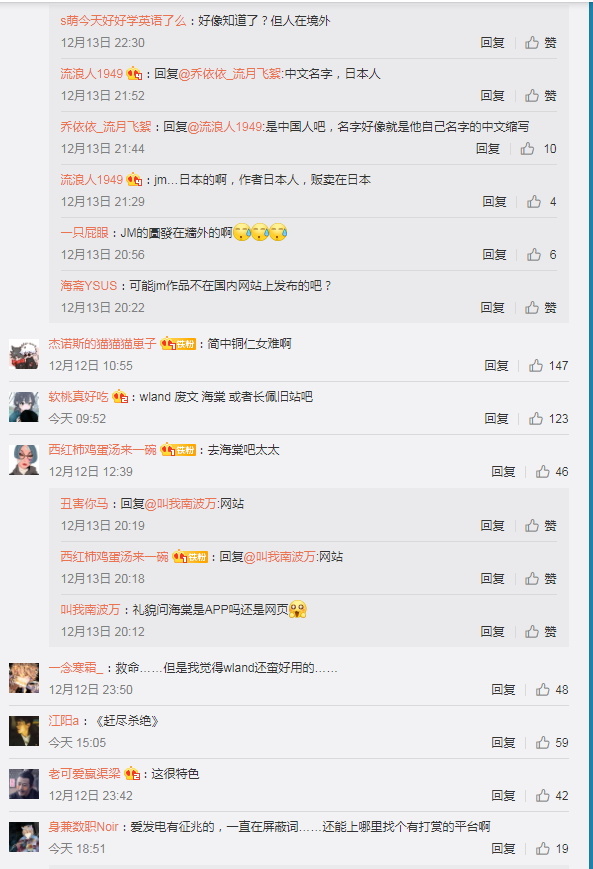Image resolution: width=593 pixels, height=869 pixels.
Task: Like 一念寒霜_'s comment about wland
Action: click(551, 689)
